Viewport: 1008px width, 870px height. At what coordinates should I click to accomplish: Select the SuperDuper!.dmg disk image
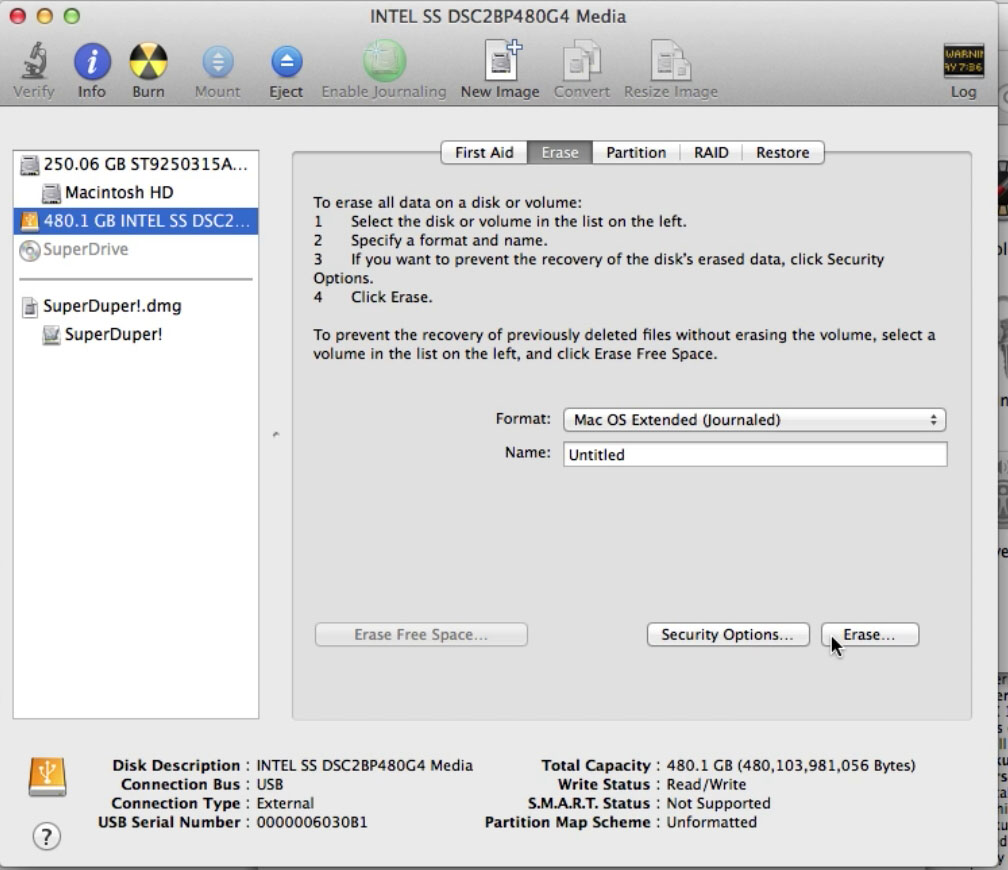[x=136, y=305]
